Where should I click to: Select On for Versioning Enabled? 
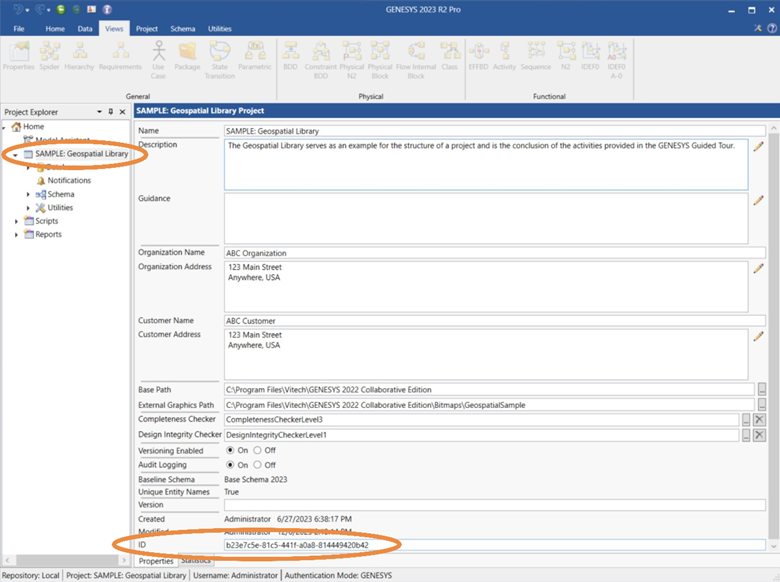click(231, 451)
